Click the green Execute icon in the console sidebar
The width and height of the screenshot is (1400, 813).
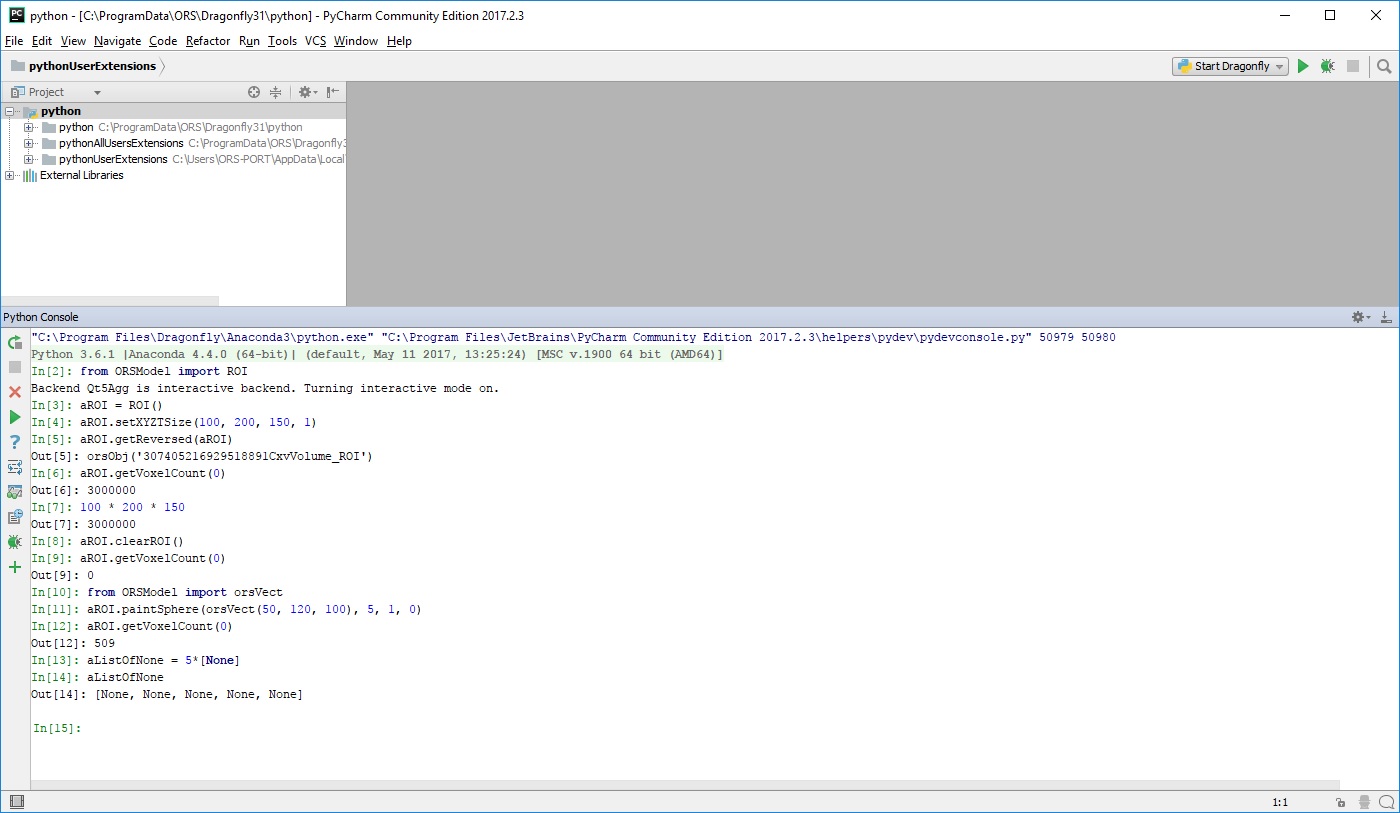click(x=15, y=417)
